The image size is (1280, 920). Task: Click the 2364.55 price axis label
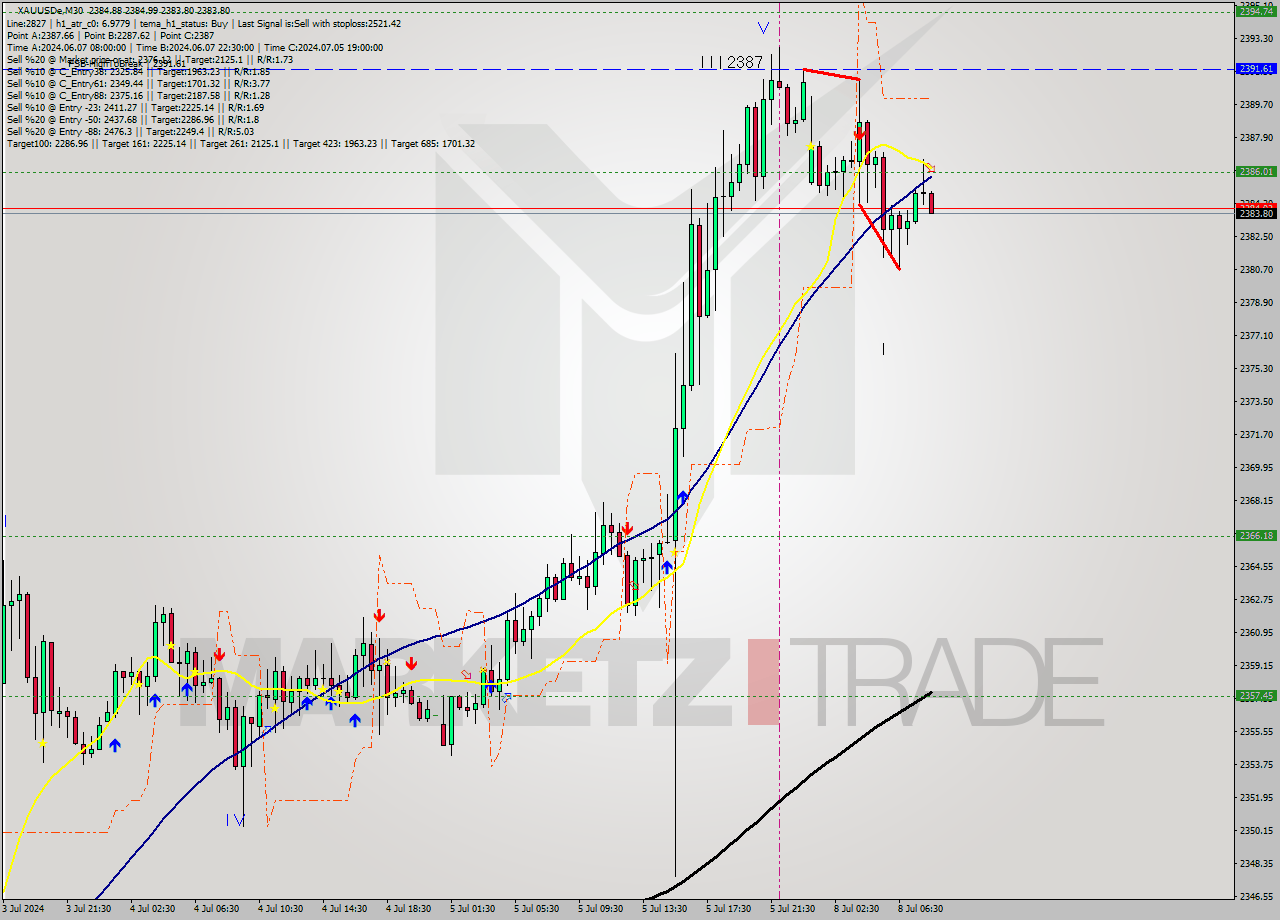tap(1256, 566)
